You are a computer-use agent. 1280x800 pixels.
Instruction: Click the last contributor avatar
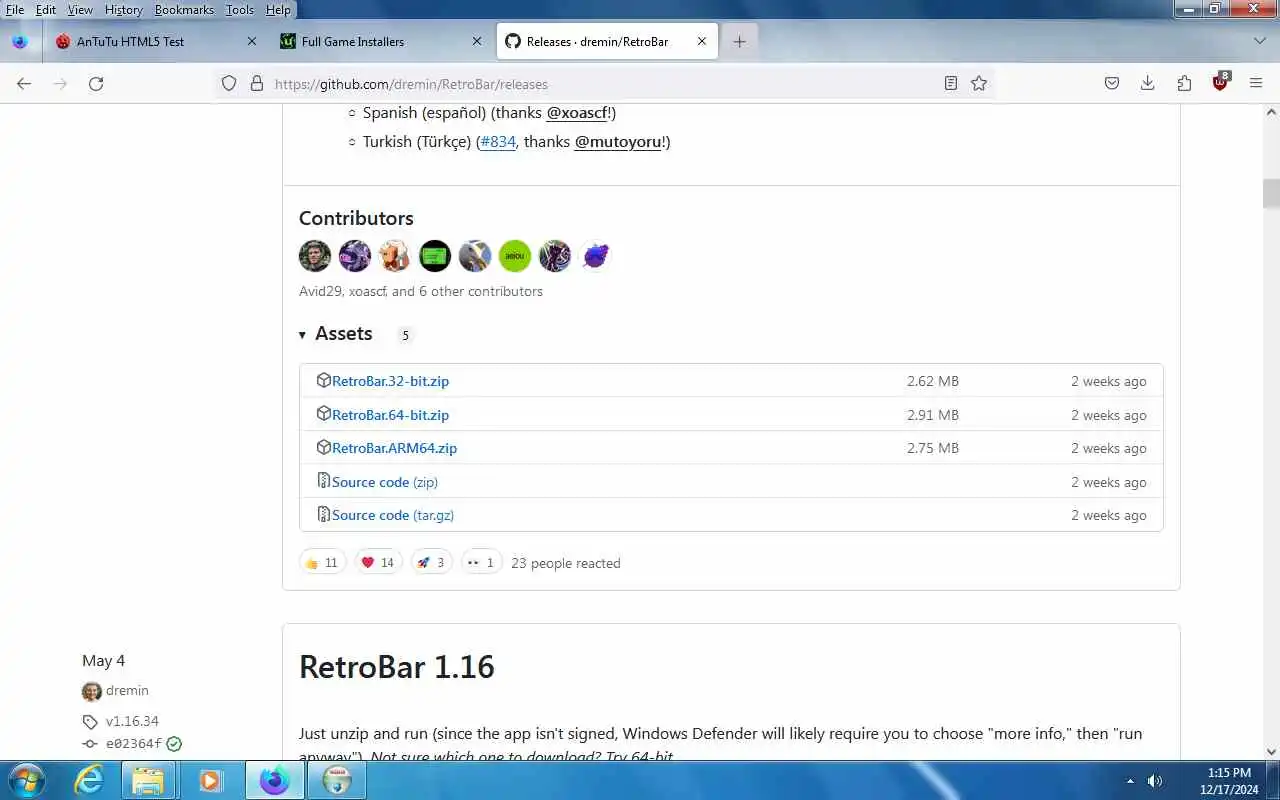point(595,256)
